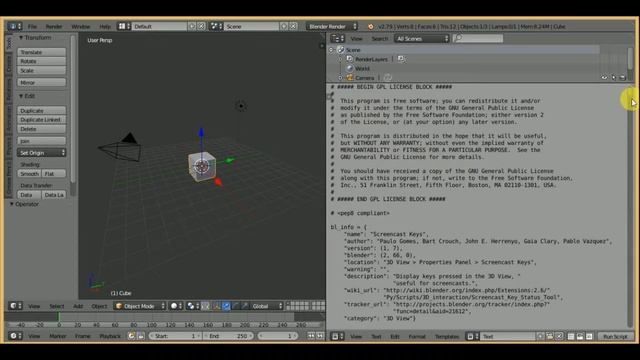Click the render layer image icon beside RenderLayers

tap(401, 59)
